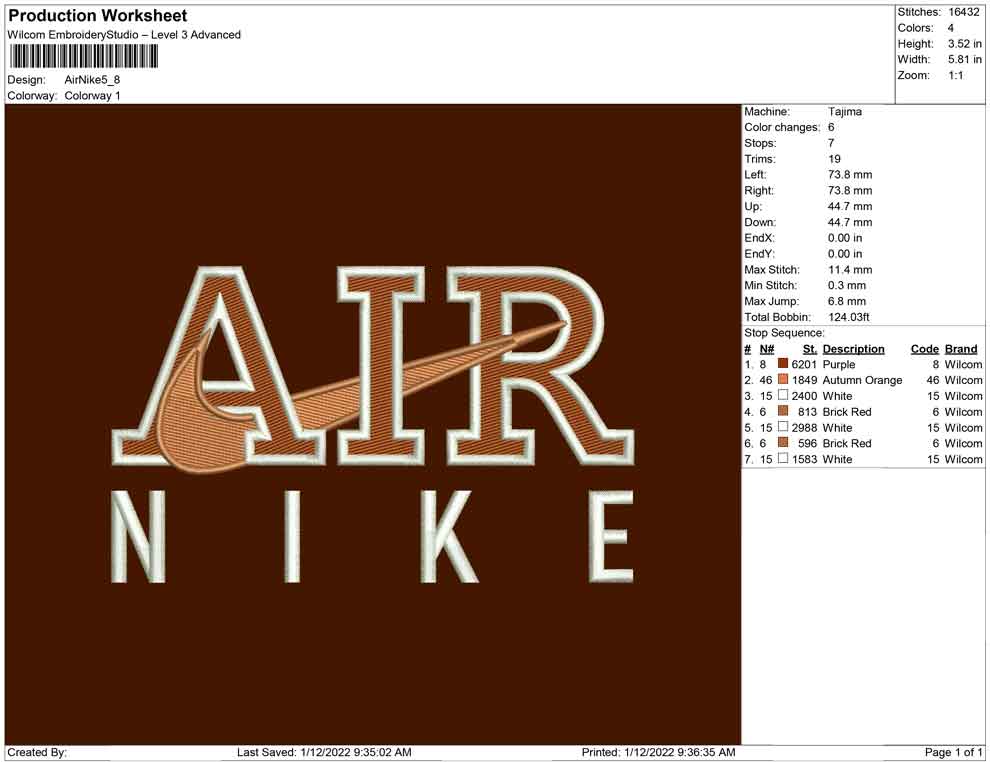Image resolution: width=990 pixels, height=762 pixels.
Task: Select the white swatch with 2400 stitches
Action: [783, 396]
